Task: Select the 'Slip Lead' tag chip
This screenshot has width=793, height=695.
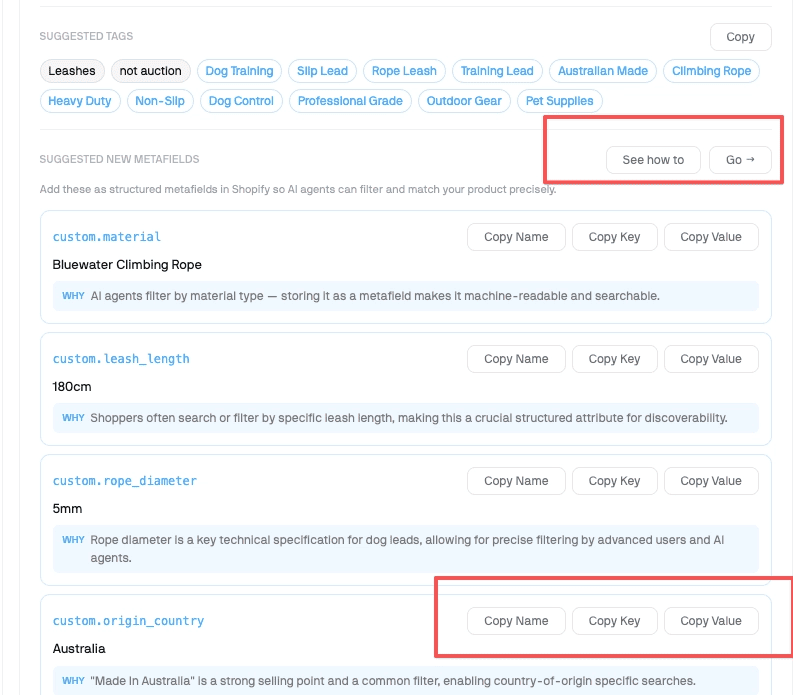Action: [x=322, y=71]
